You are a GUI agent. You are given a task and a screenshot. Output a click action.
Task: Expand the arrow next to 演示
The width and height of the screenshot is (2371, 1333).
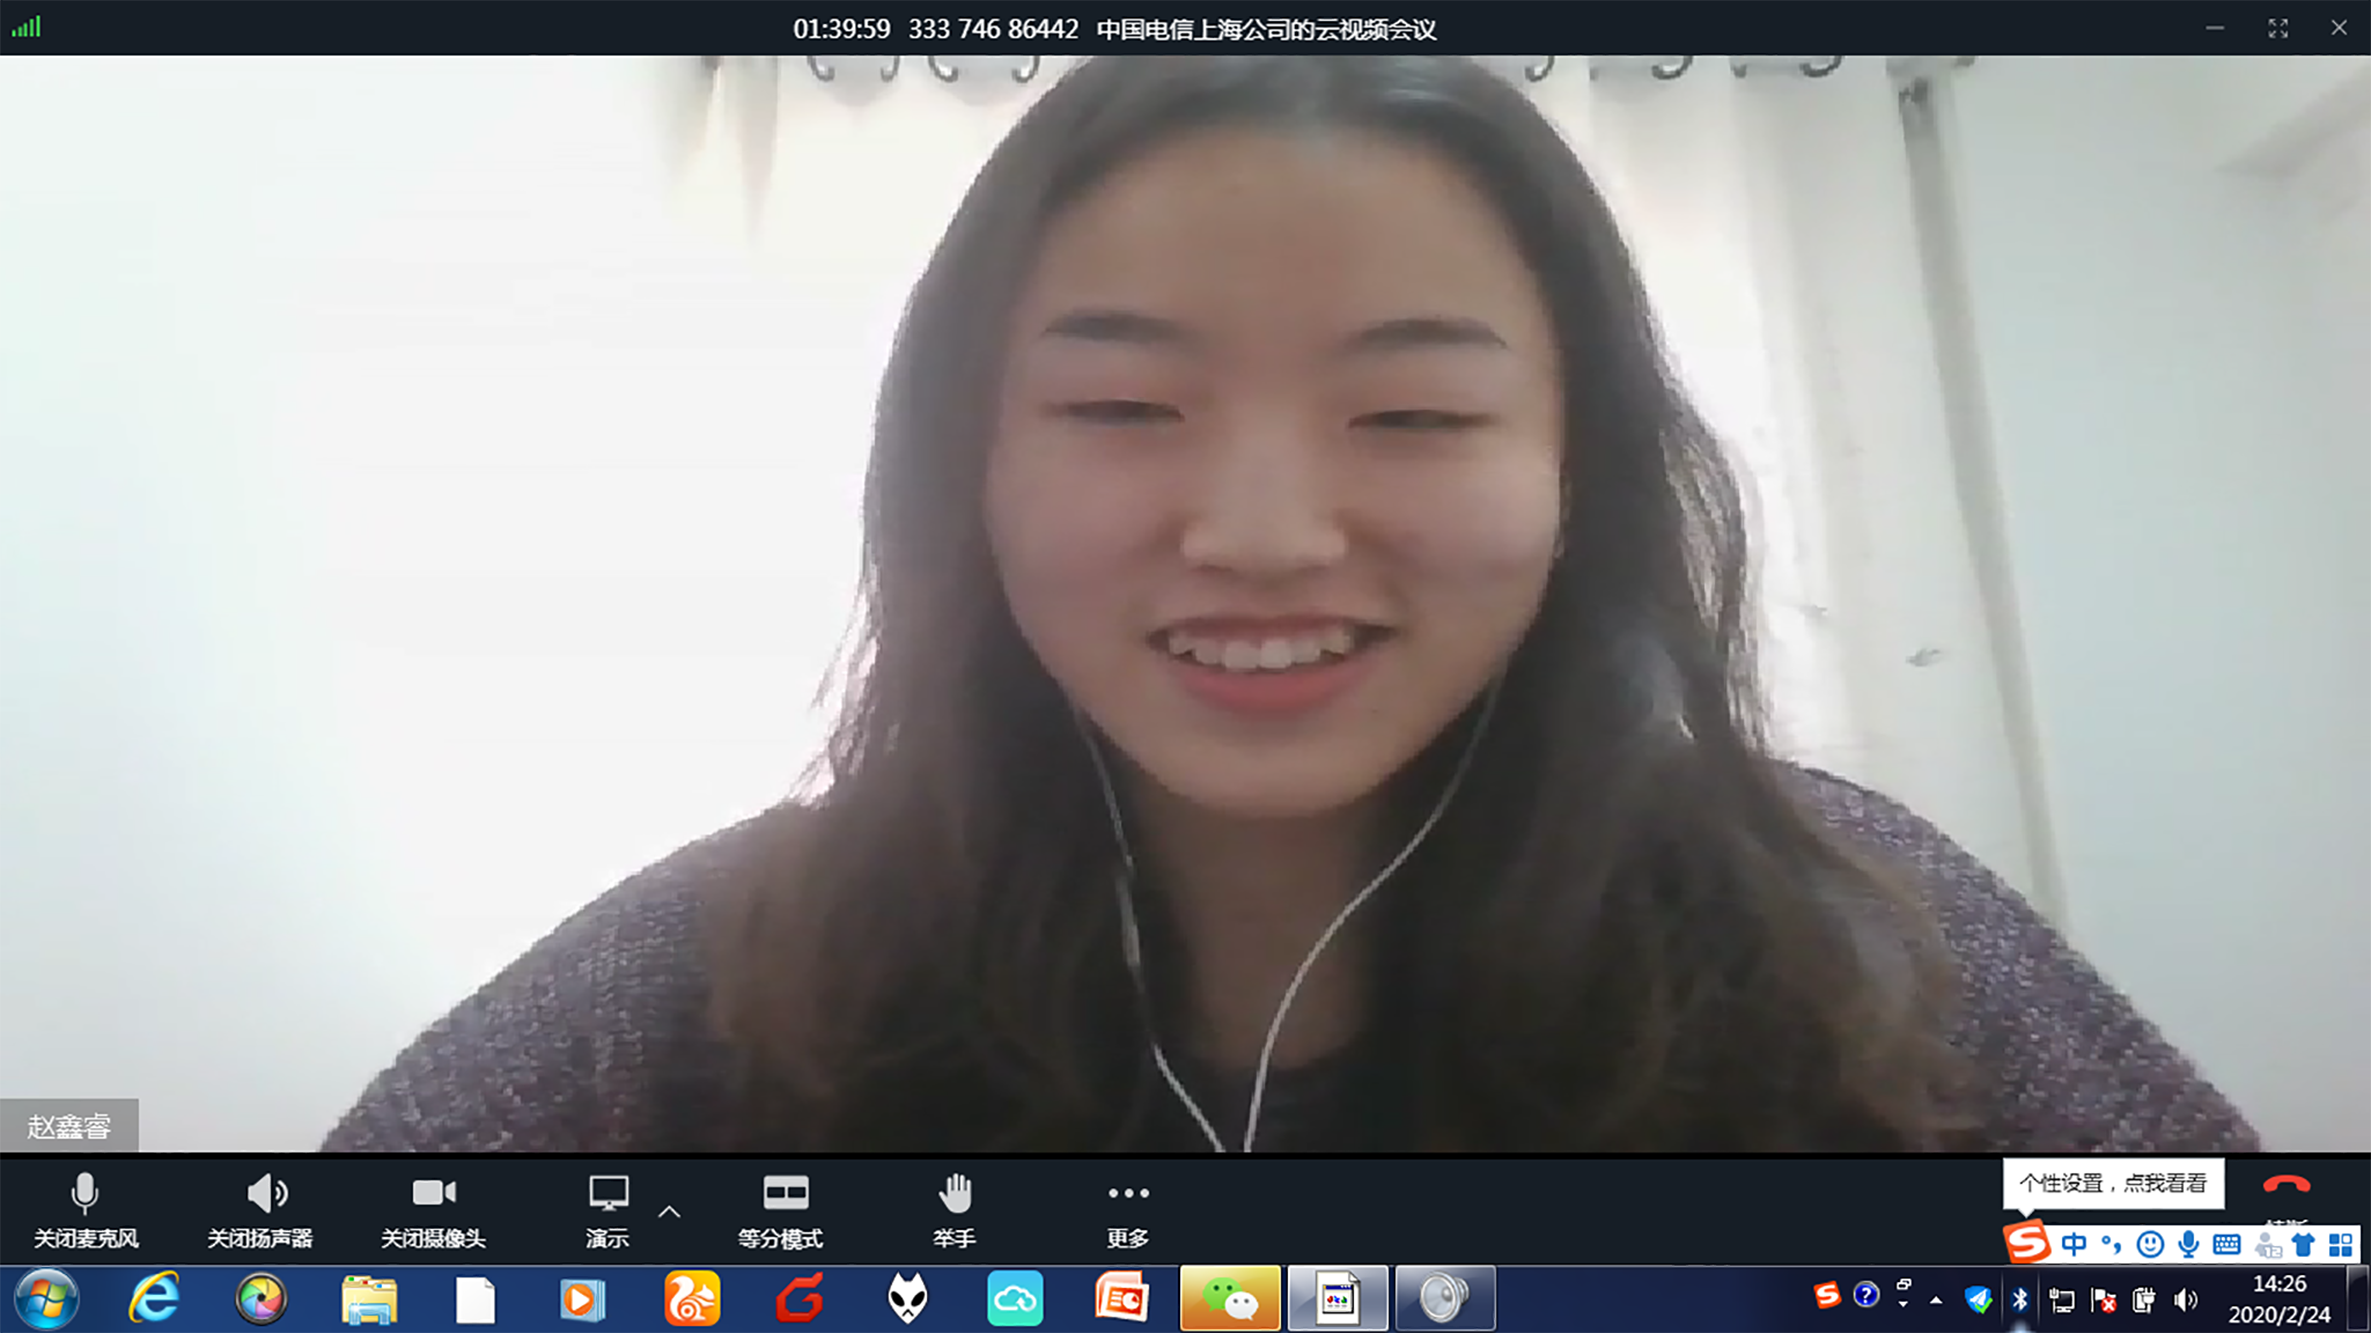pos(669,1212)
